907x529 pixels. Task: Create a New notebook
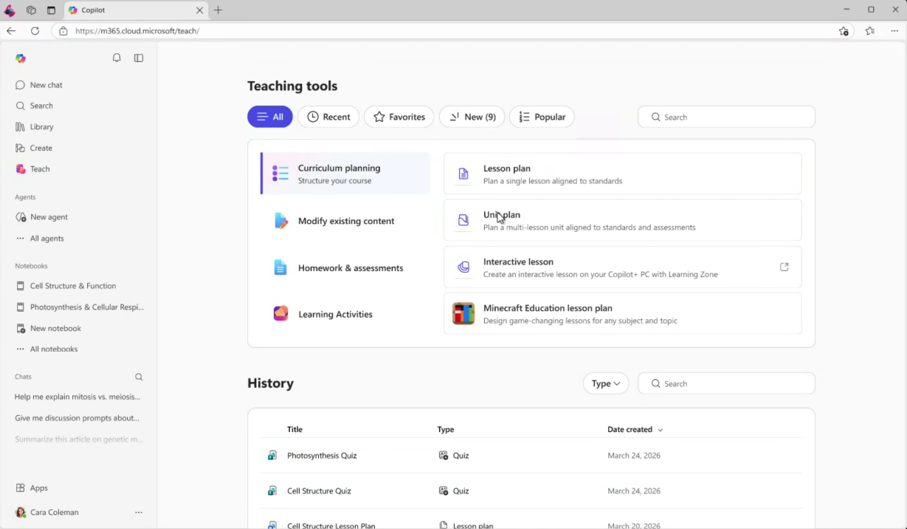tap(48, 328)
